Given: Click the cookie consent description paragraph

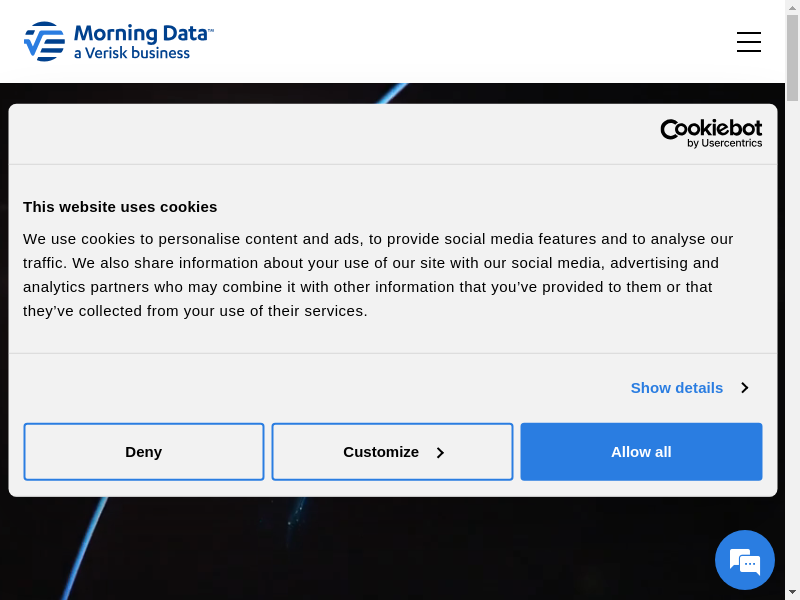Looking at the screenshot, I should pyautogui.click(x=380, y=275).
